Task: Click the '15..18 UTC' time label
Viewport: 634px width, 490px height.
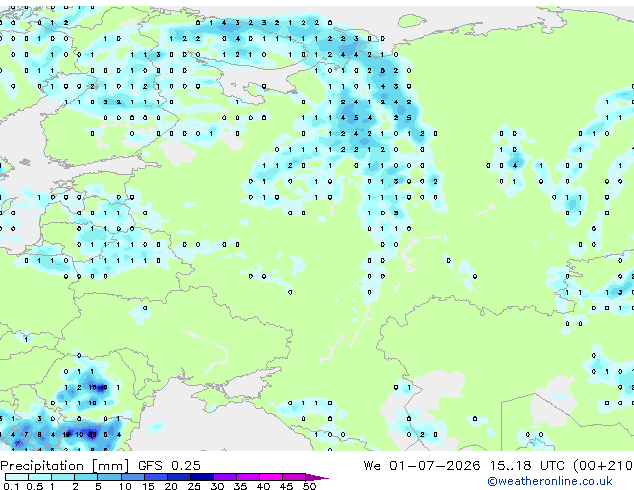Action: pos(527,465)
